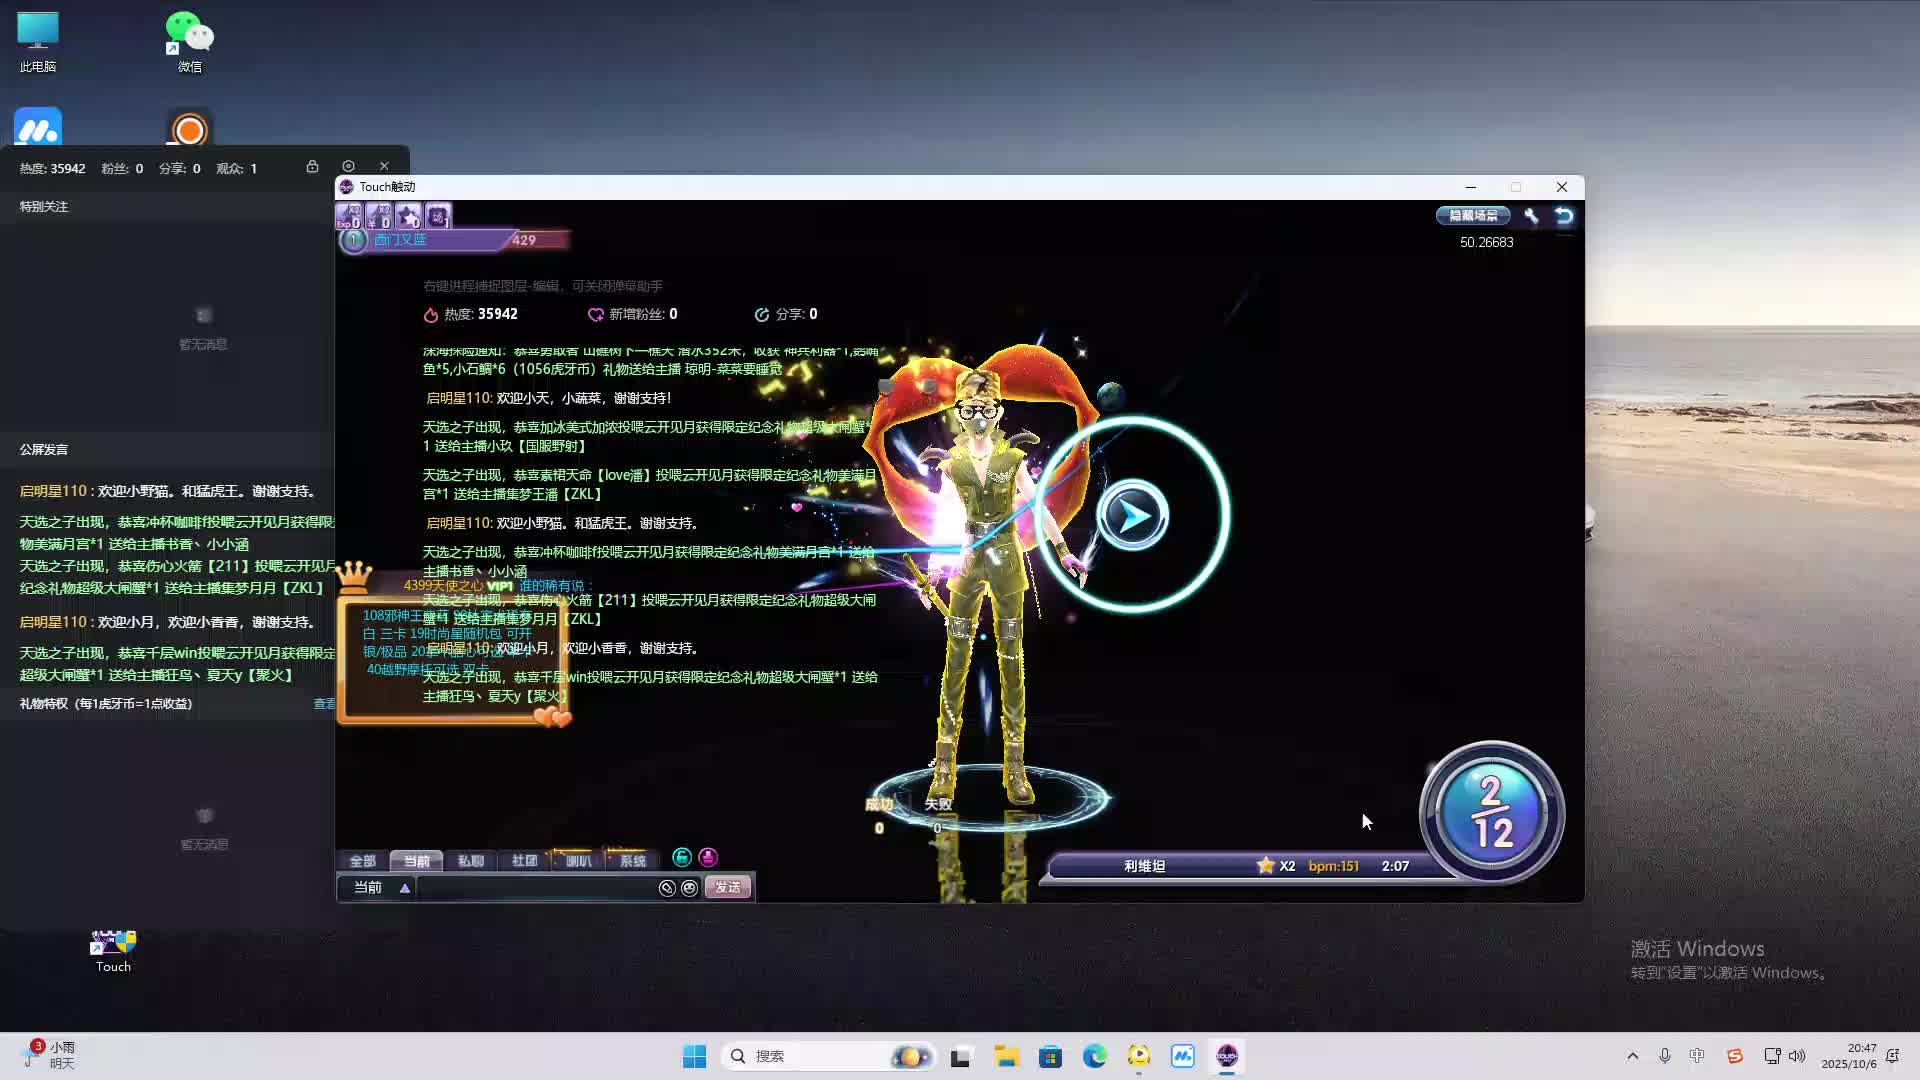The width and height of the screenshot is (1920, 1080).
Task: Click the clear chat eraser icon
Action: pyautogui.click(x=667, y=888)
